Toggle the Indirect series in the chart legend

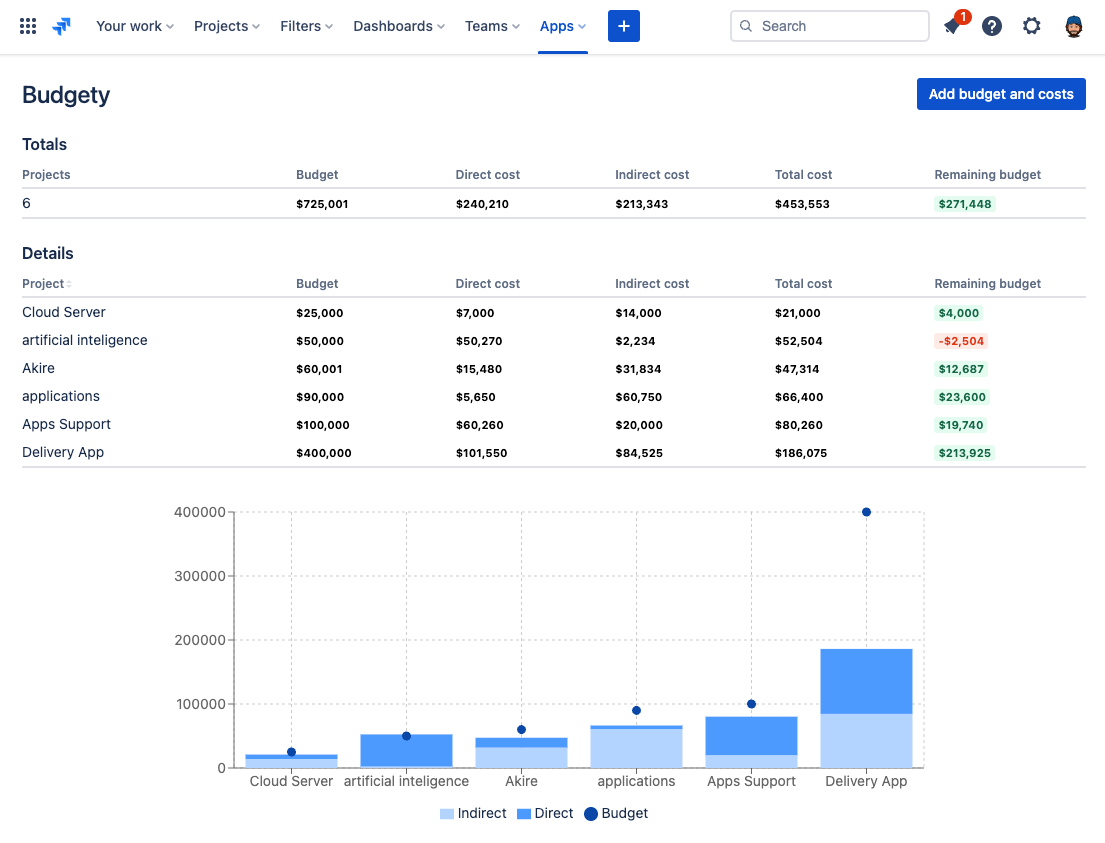(472, 813)
